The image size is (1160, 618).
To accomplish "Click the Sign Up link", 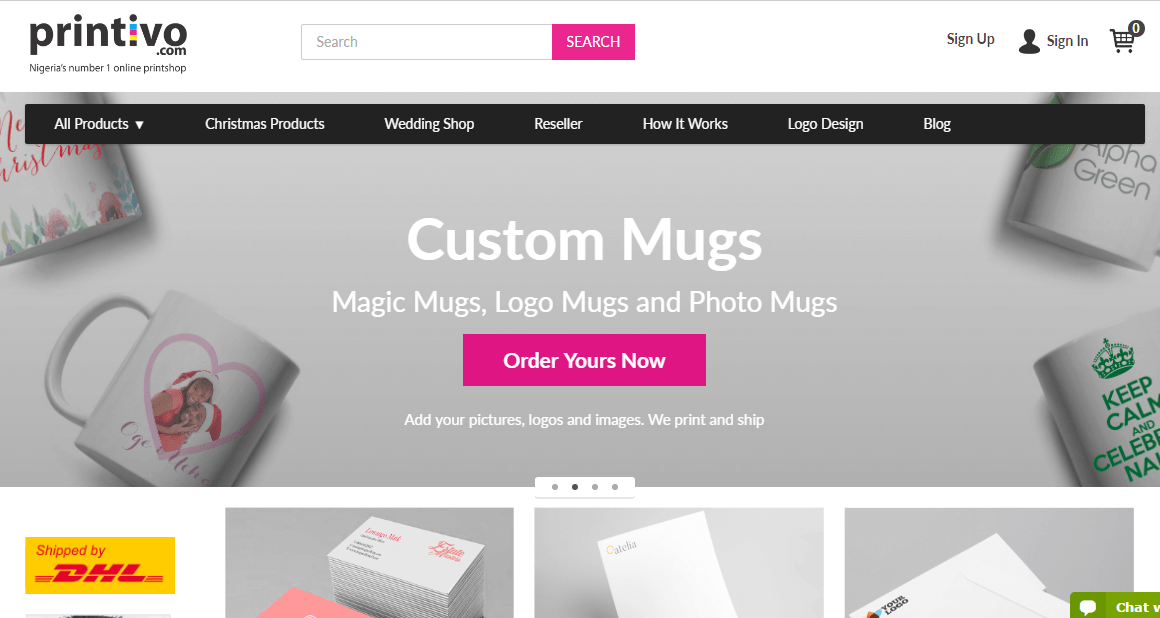I will click(x=971, y=39).
